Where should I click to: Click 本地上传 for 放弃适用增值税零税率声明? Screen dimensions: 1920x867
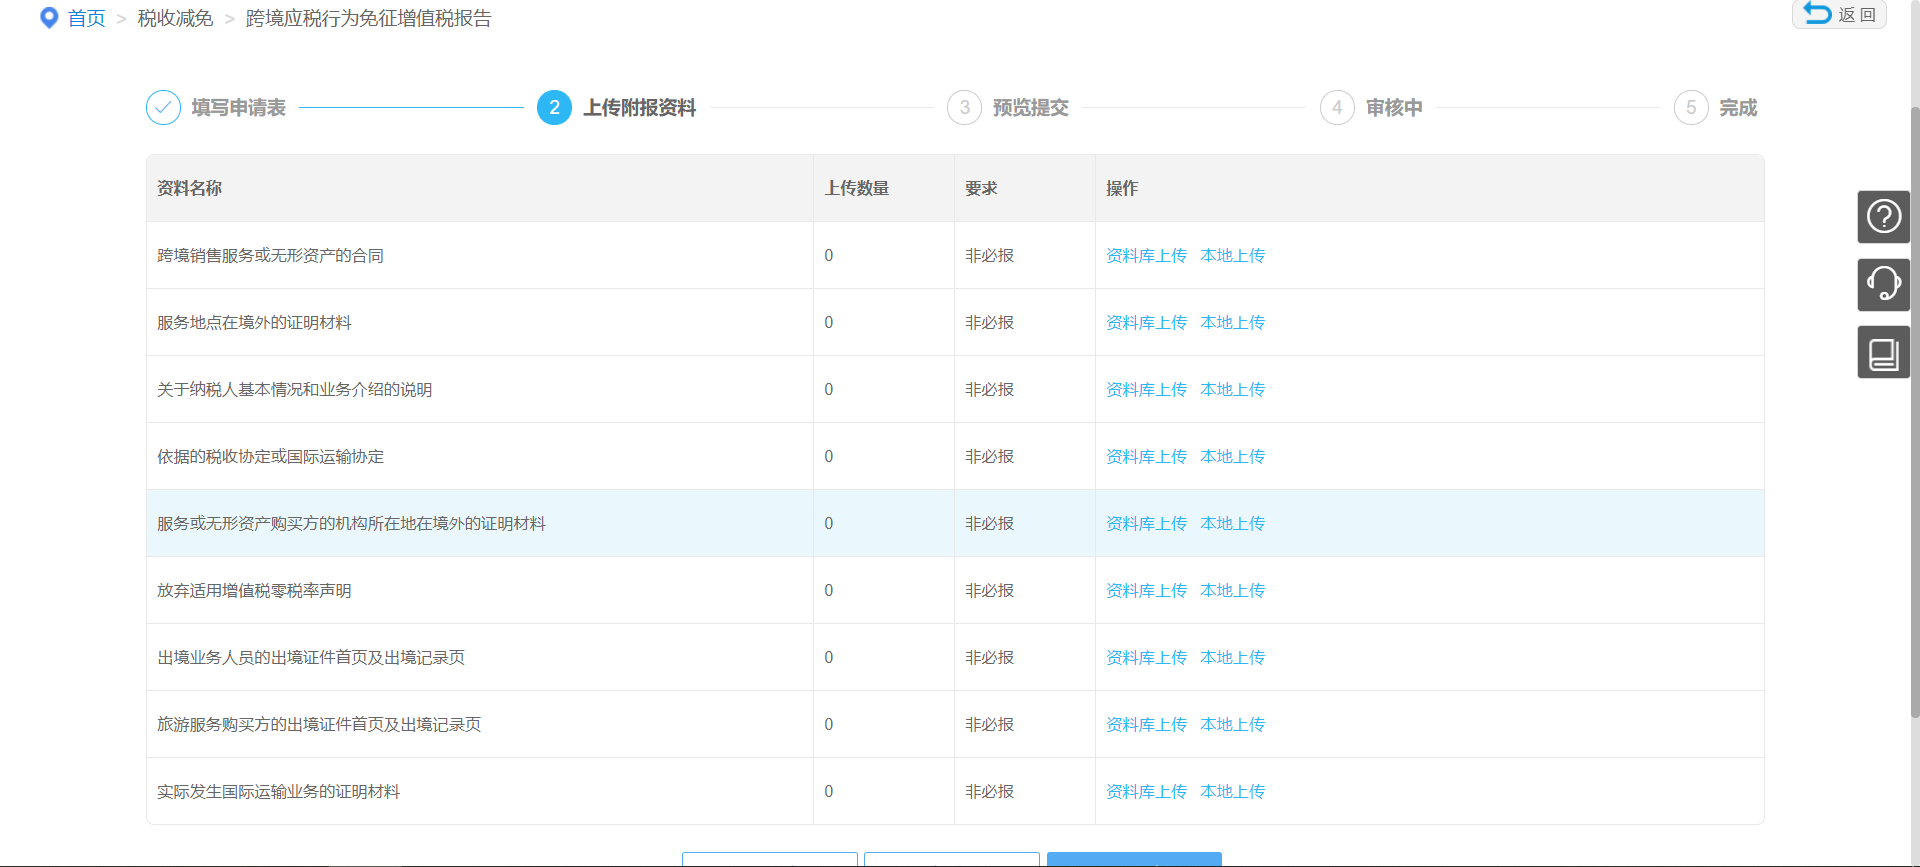[1232, 590]
